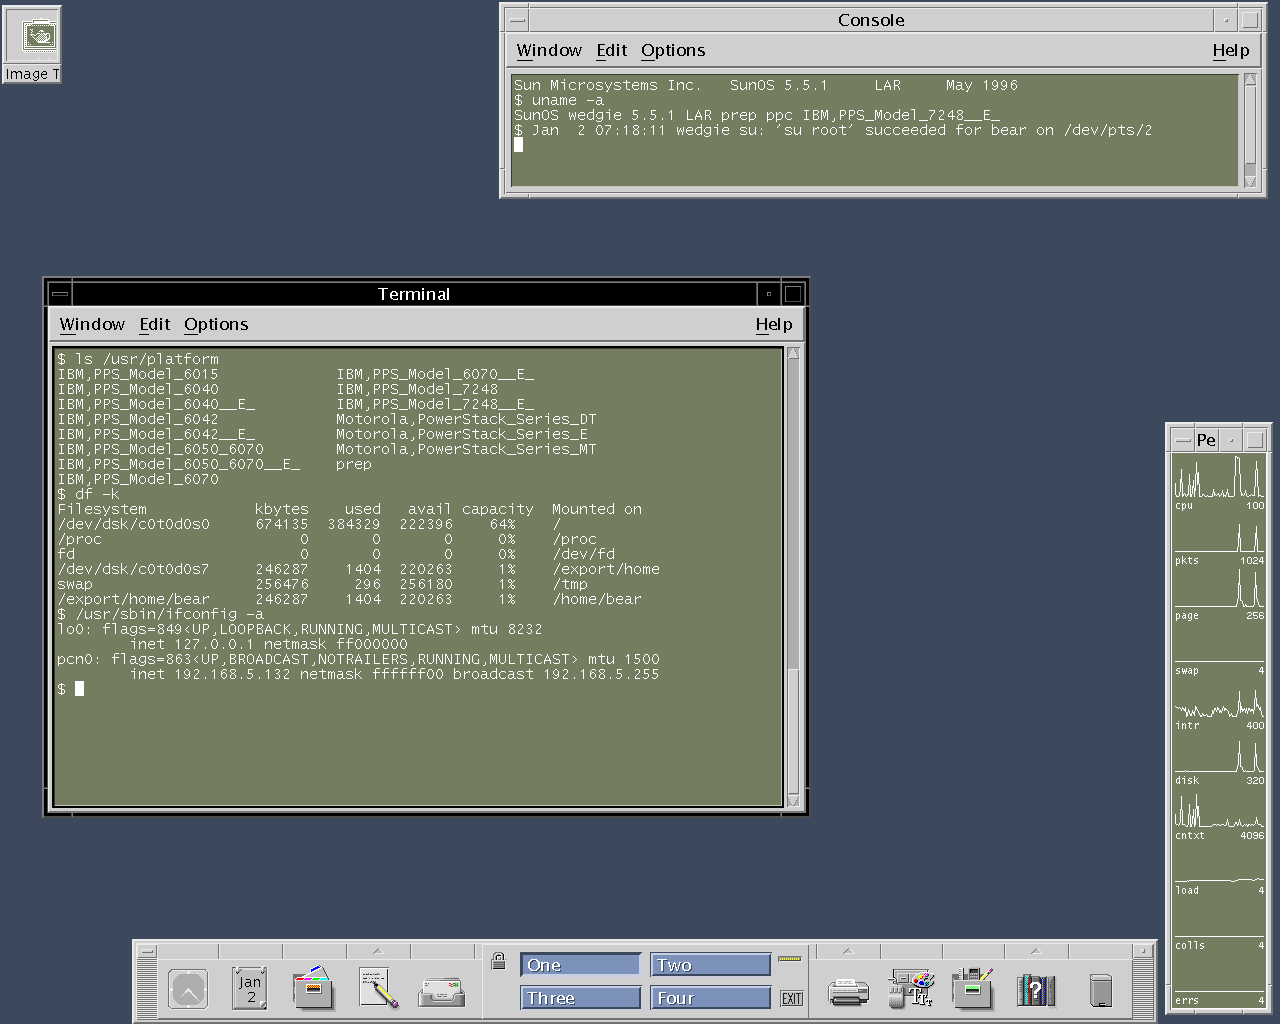Screen dimensions: 1280x1024
Task: Expand the subpanel arrow above the Printer
Action: pos(848,951)
